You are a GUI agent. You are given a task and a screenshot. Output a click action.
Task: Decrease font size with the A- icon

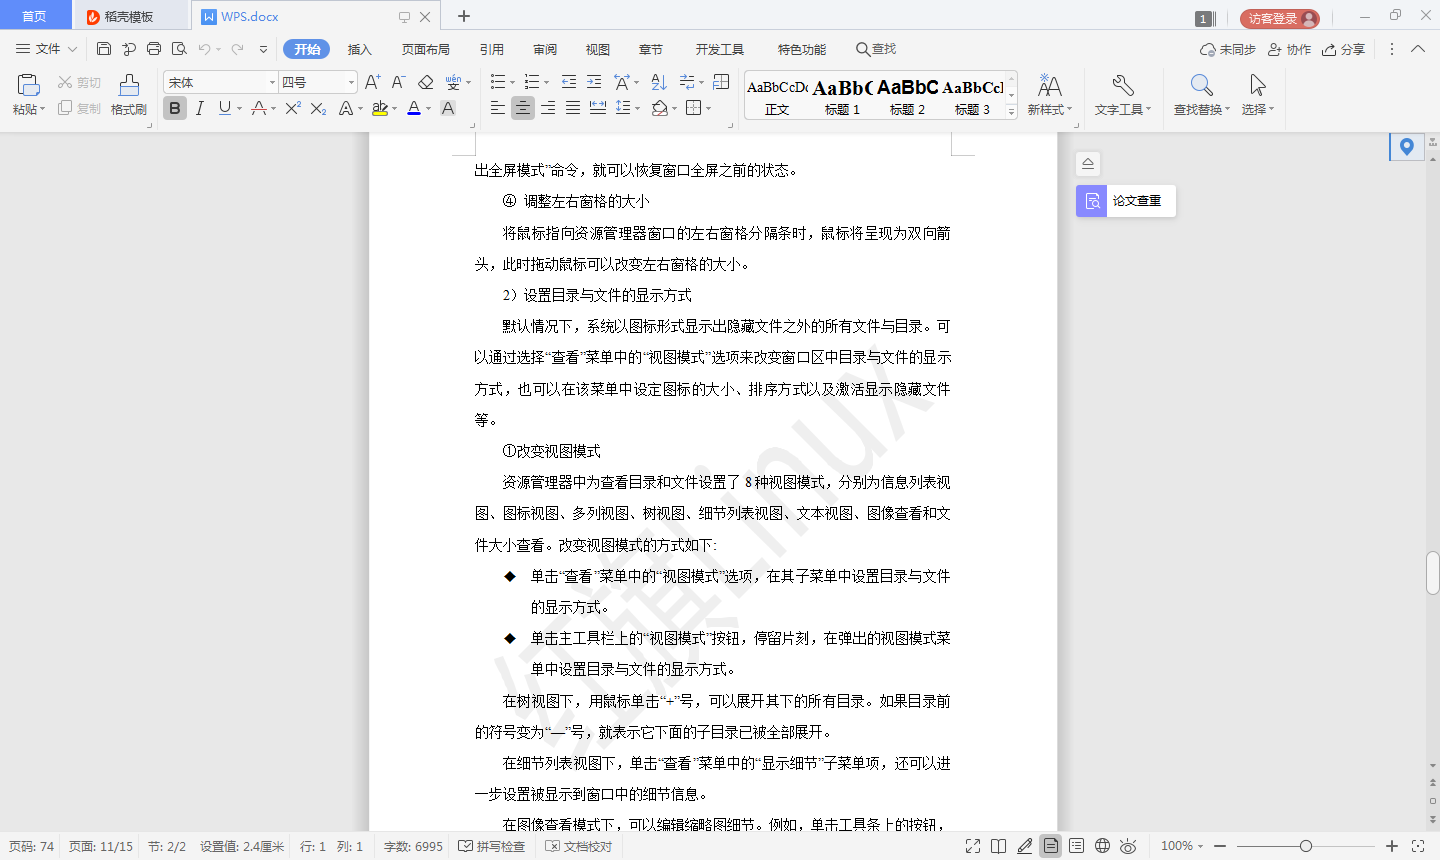click(398, 82)
